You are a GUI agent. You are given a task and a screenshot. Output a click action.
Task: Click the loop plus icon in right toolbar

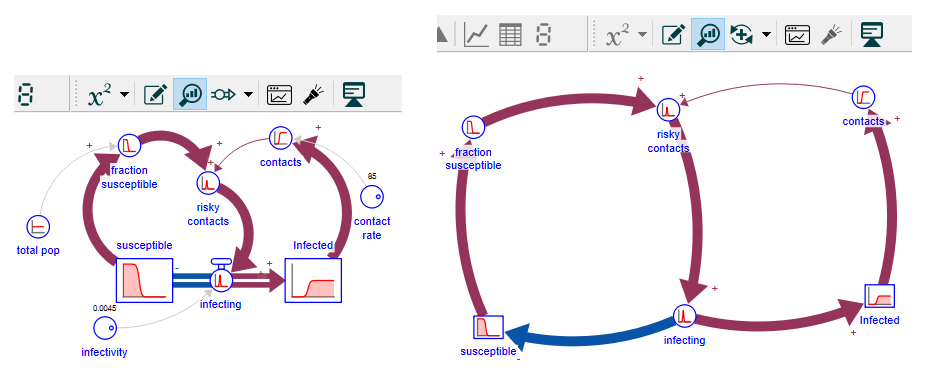pos(742,34)
